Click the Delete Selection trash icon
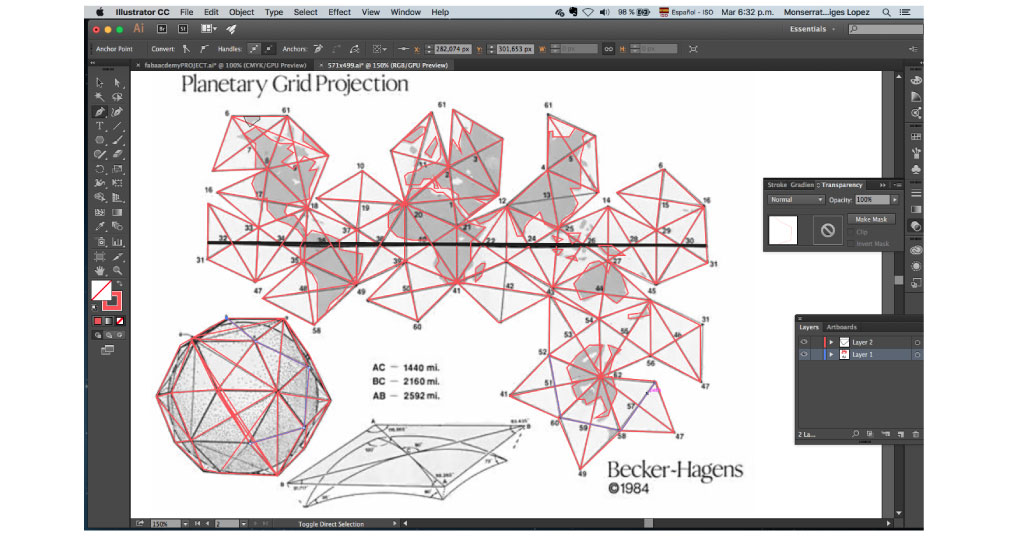 (915, 434)
